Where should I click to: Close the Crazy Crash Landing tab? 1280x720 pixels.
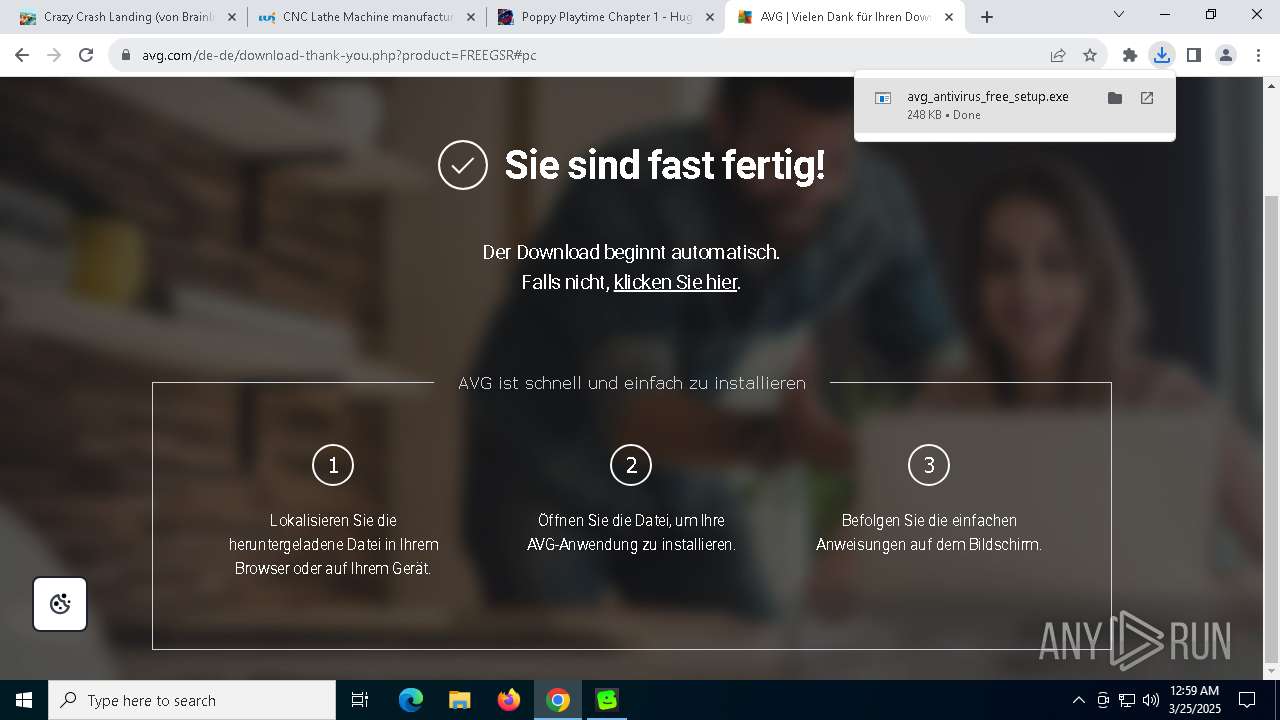[x=231, y=17]
